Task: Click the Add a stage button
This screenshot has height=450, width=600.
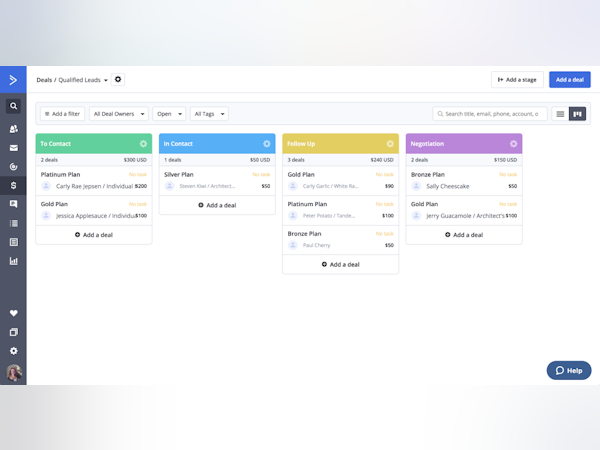Action: (517, 80)
